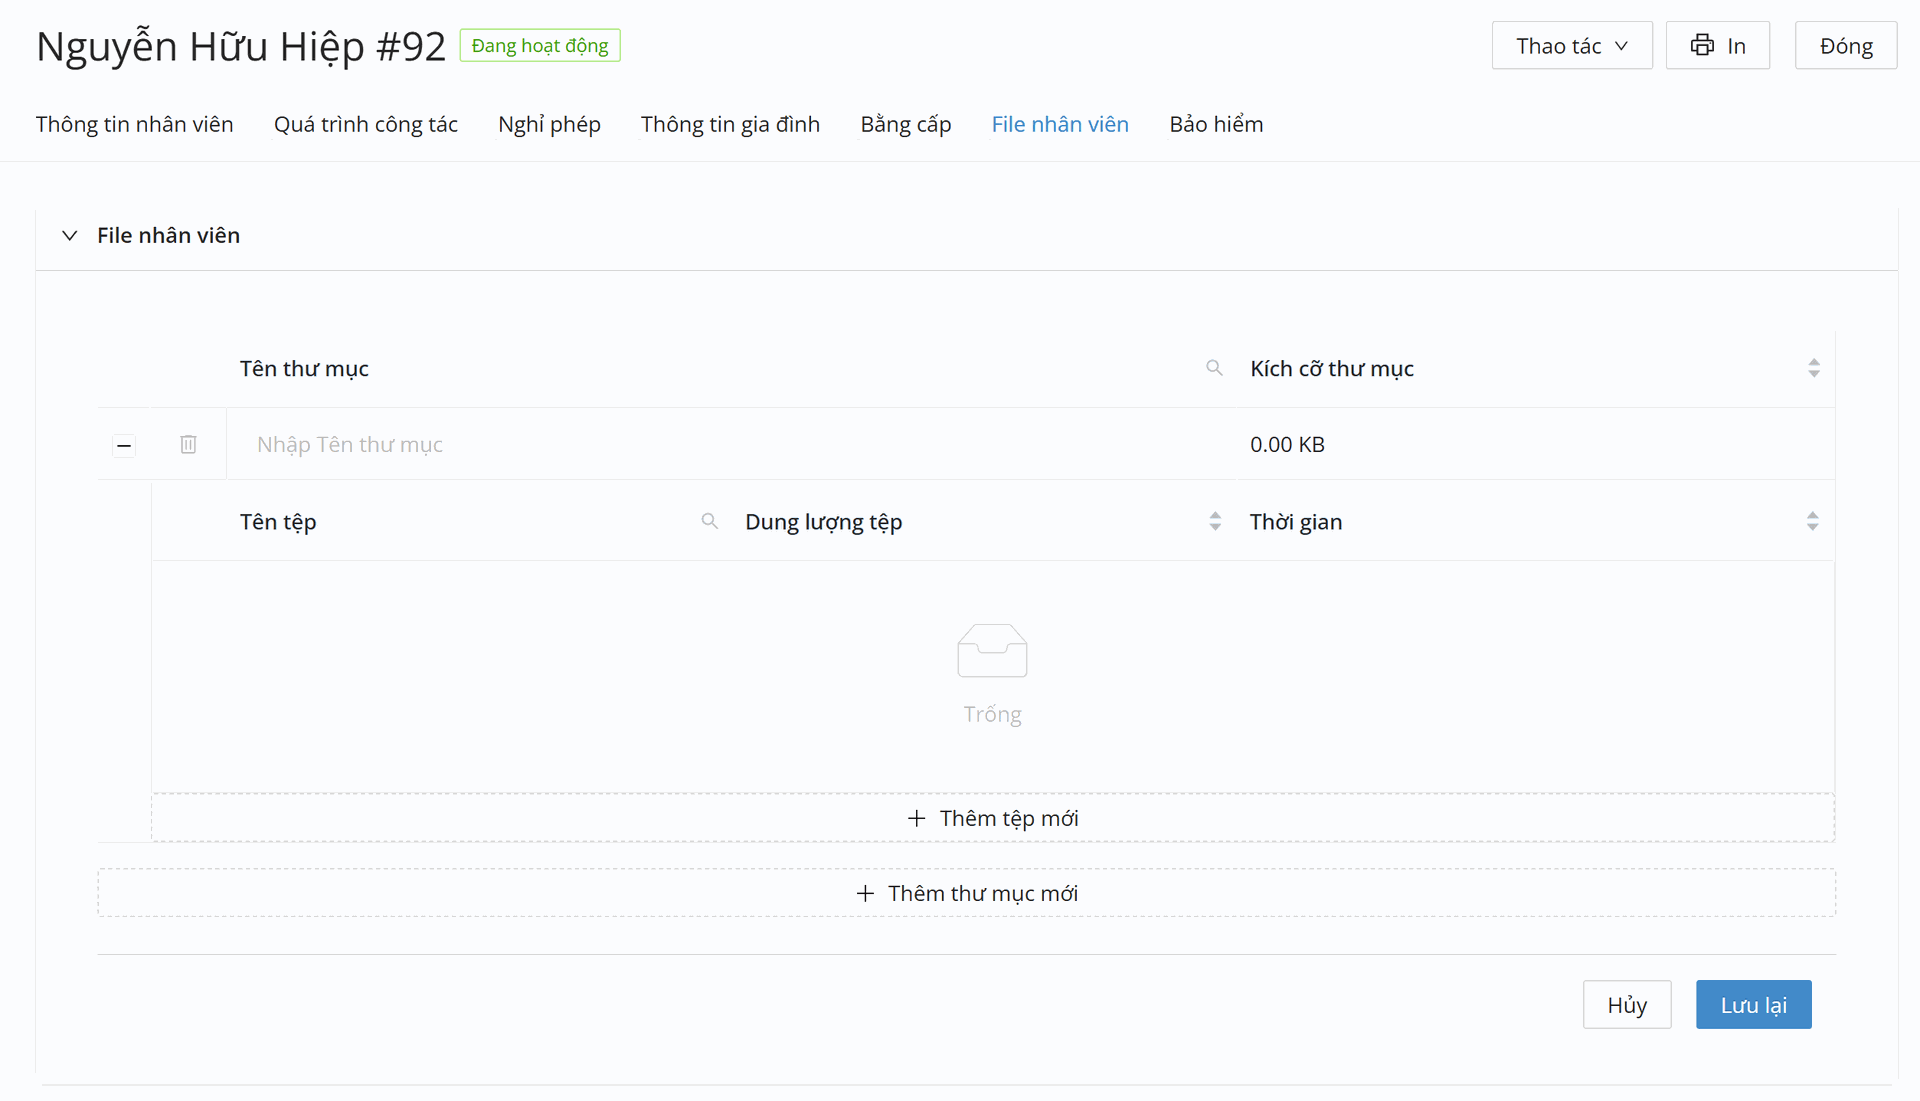This screenshot has height=1101, width=1920.
Task: Click the empty Trống inbox icon
Action: (991, 651)
